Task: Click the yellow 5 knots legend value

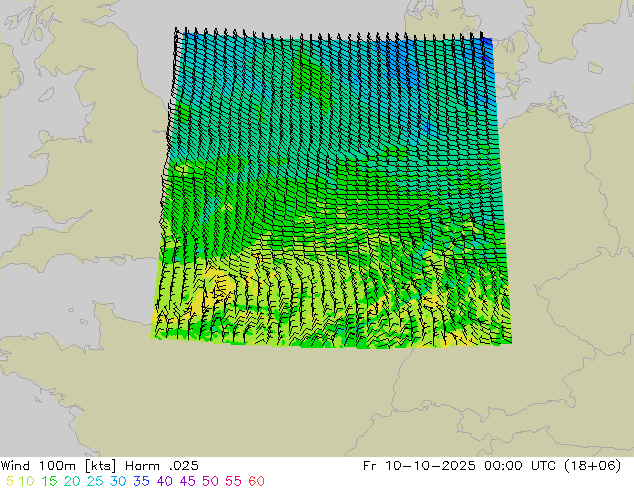Action: 10,481
